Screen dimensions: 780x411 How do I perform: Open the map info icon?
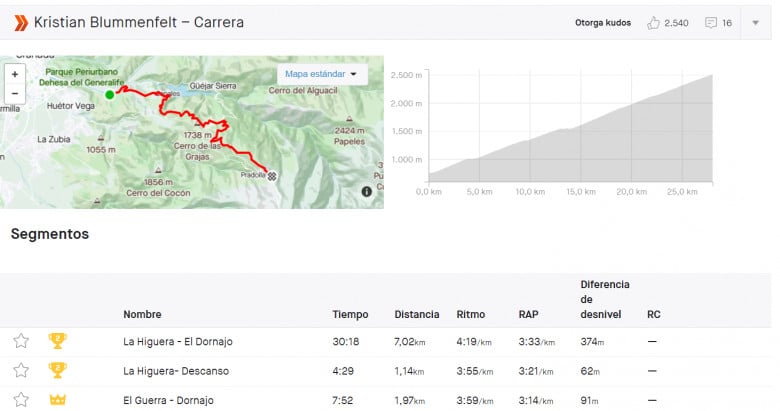coord(367,192)
